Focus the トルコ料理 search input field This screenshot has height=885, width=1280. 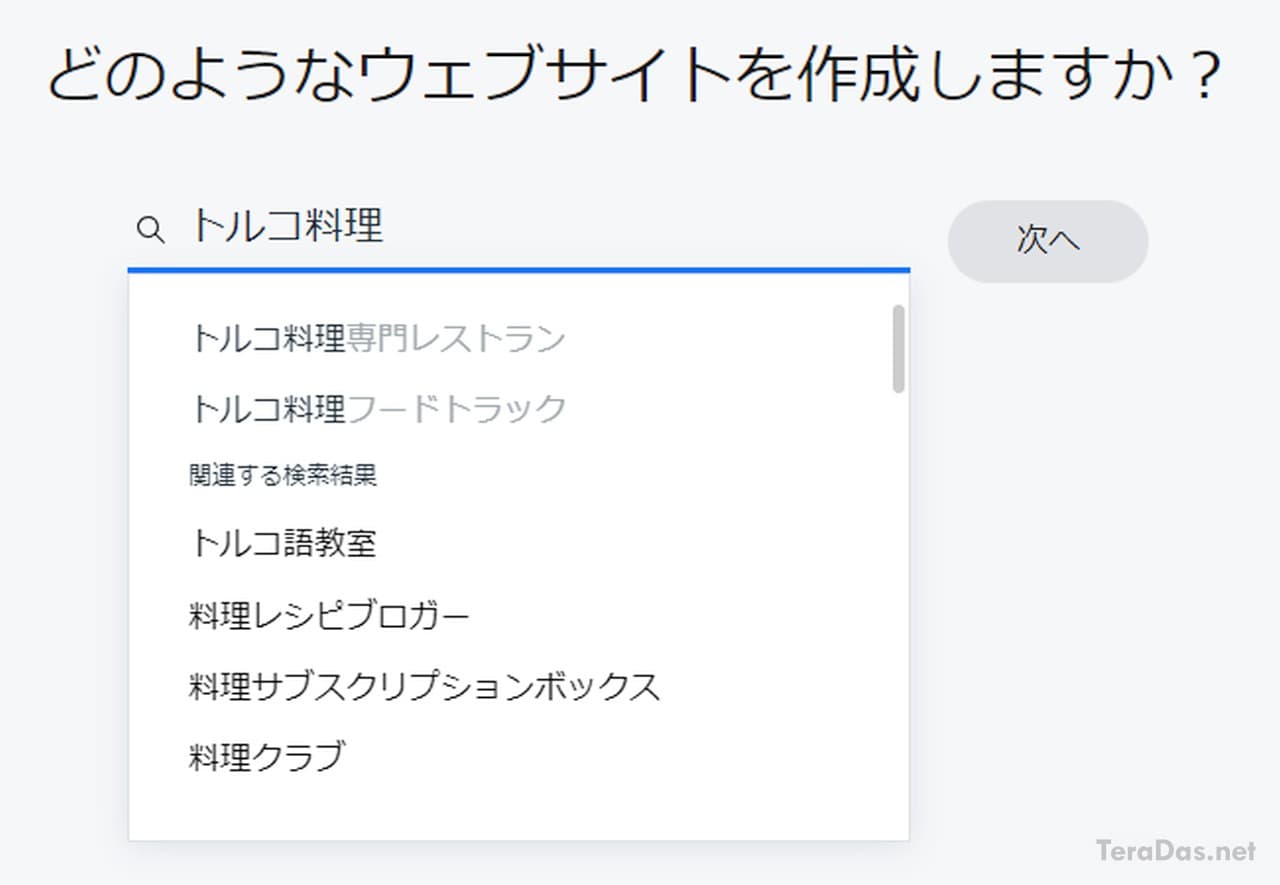point(519,228)
